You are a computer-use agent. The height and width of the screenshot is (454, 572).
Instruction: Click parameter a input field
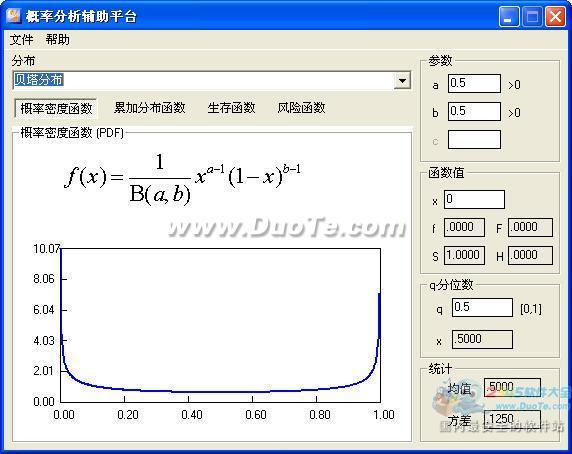pos(474,84)
